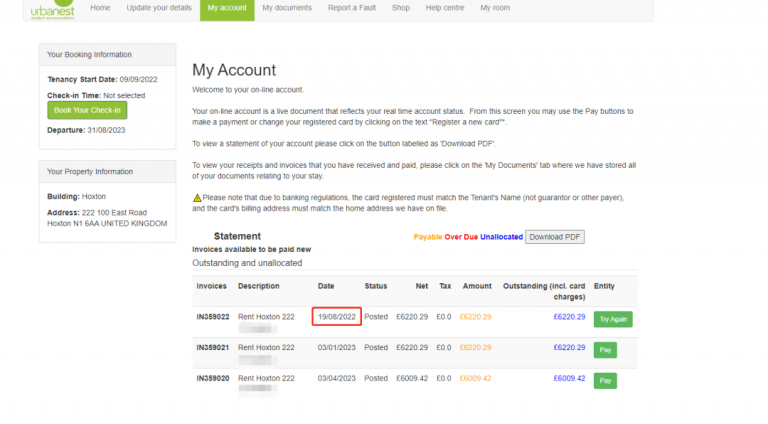The width and height of the screenshot is (768, 424).
Task: Select the My account tab
Action: (x=227, y=8)
